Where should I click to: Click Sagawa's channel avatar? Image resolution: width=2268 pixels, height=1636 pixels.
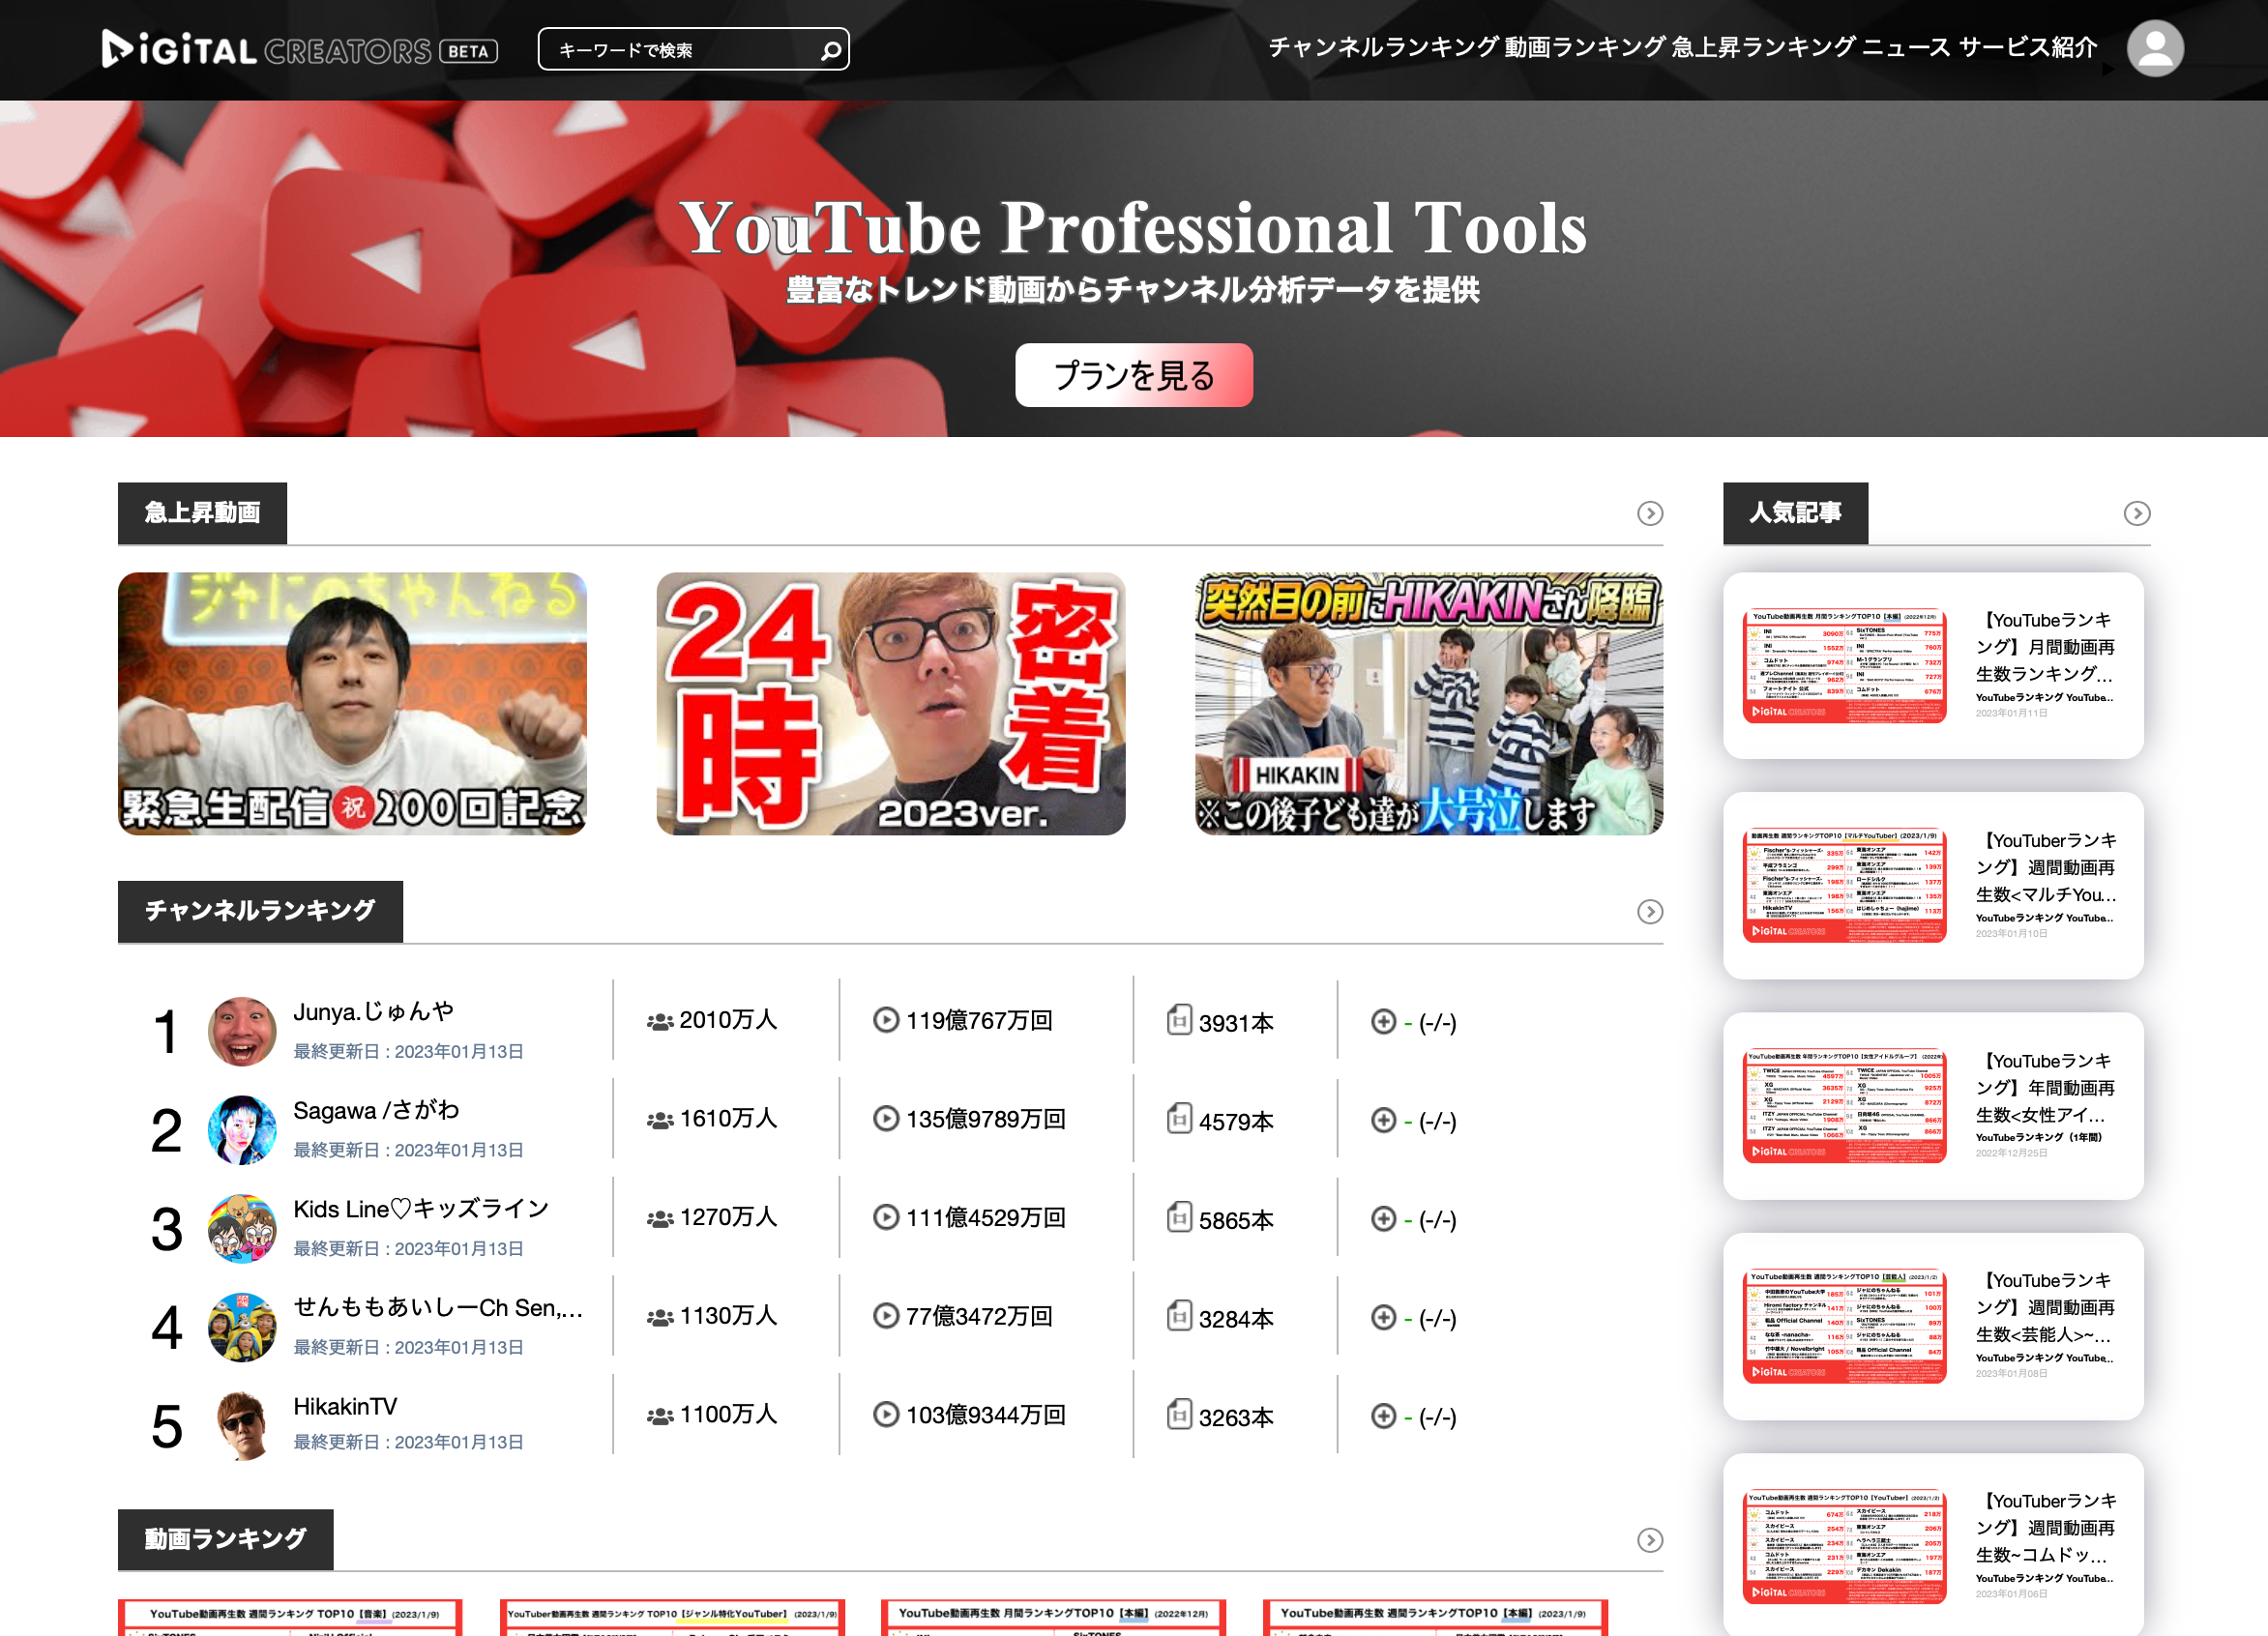click(242, 1130)
